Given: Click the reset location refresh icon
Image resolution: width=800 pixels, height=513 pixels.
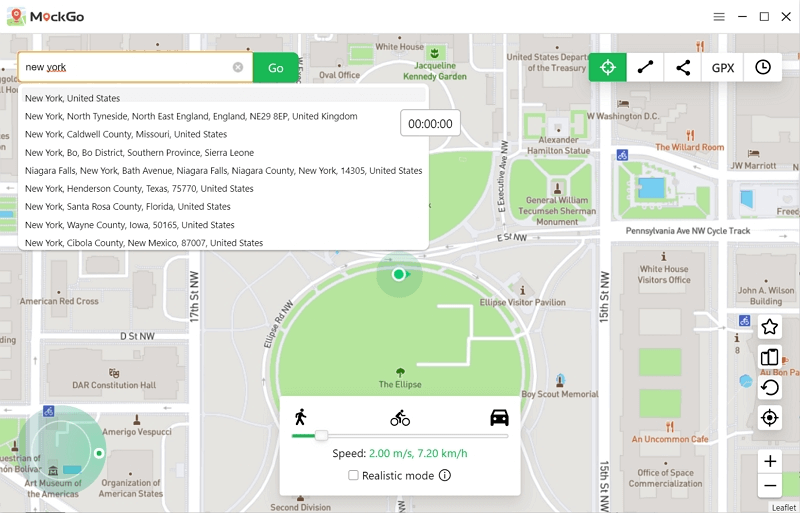Looking at the screenshot, I should 769,388.
